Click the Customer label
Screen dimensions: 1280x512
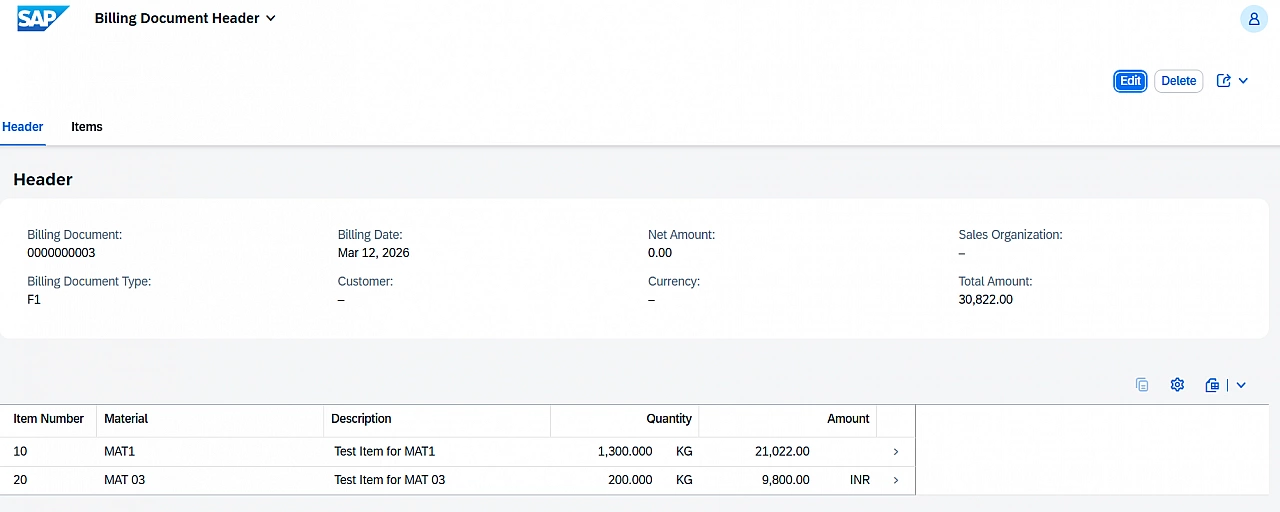click(x=365, y=282)
